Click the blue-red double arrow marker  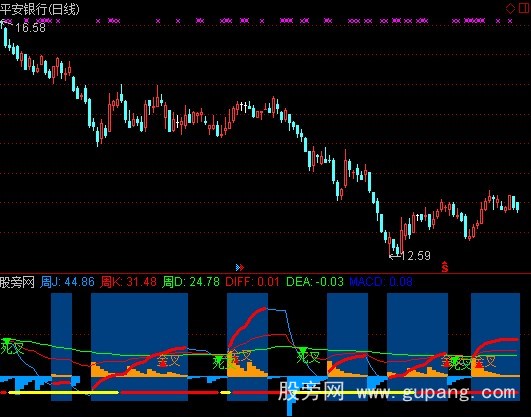coord(240,268)
